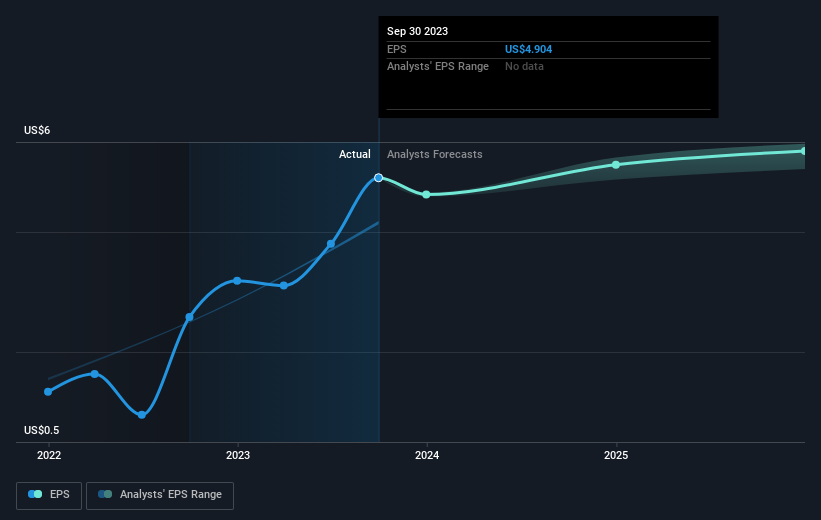The height and width of the screenshot is (520, 821).
Task: Select the EPS point at start of highlighted region
Action: [x=190, y=317]
